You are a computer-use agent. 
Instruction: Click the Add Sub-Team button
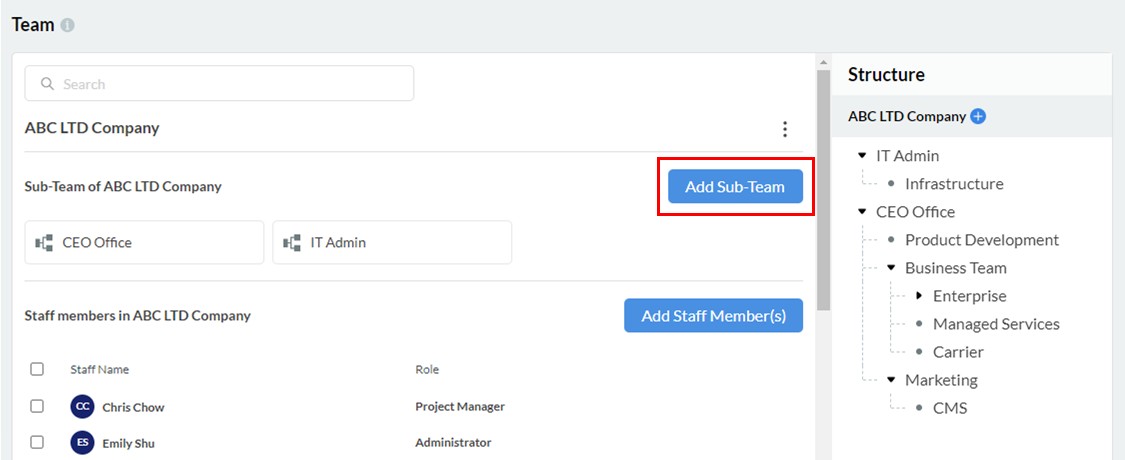[x=735, y=187]
